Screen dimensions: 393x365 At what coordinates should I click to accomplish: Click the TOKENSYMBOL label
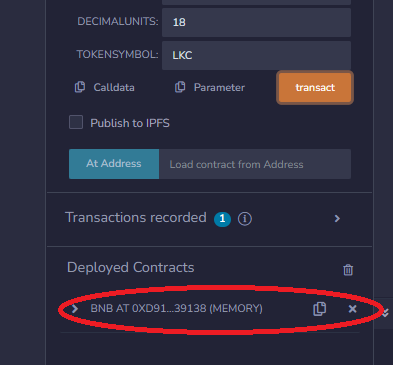[x=117, y=54]
